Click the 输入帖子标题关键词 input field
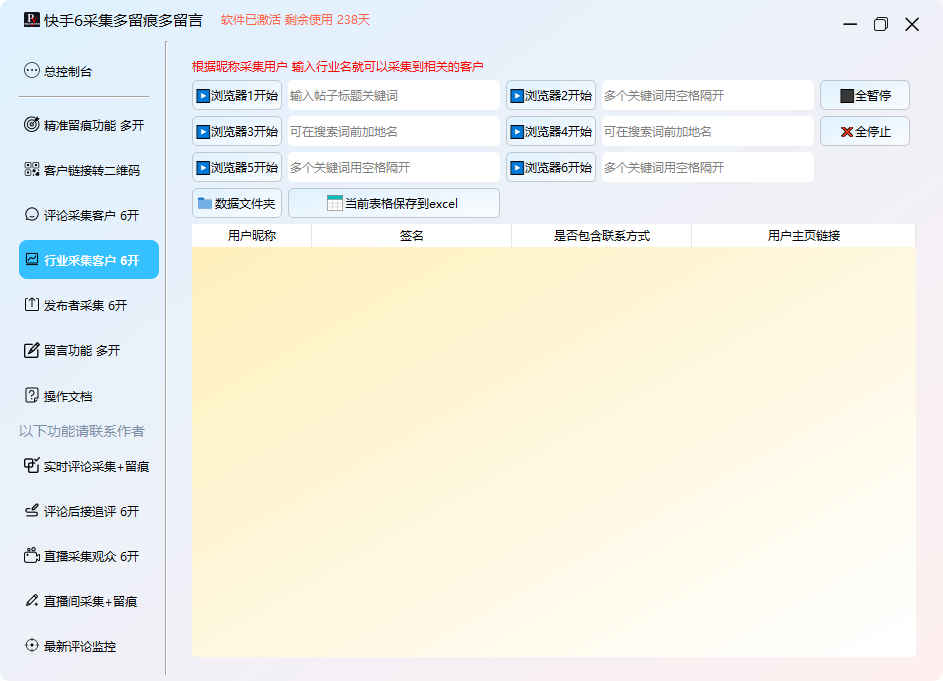 [393, 96]
